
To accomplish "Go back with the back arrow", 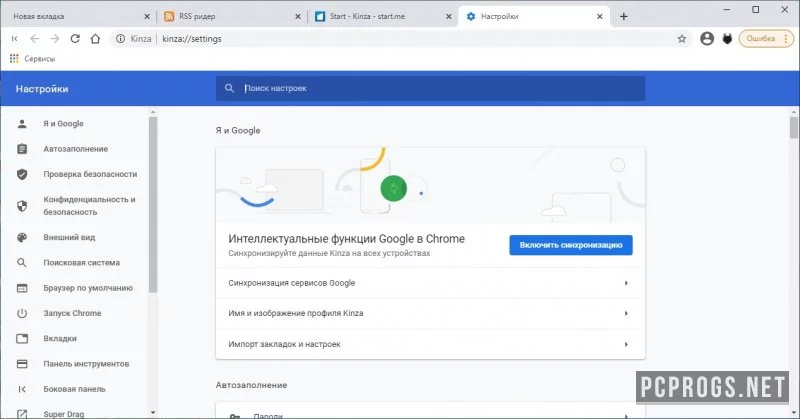I will click(35, 39).
